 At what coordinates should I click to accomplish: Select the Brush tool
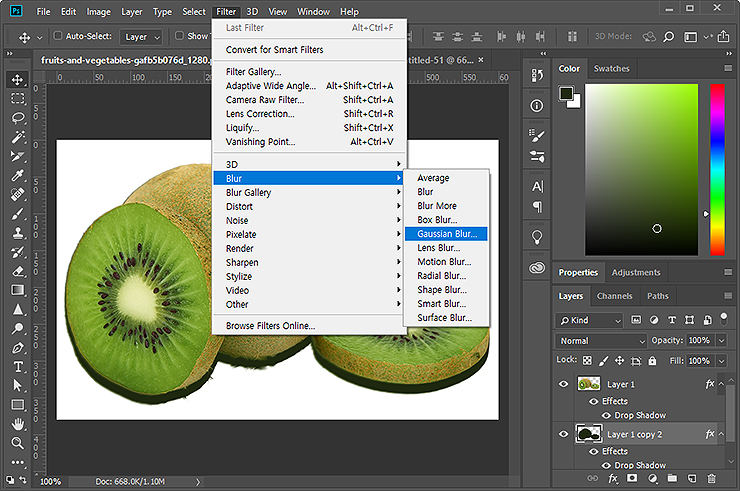click(17, 214)
